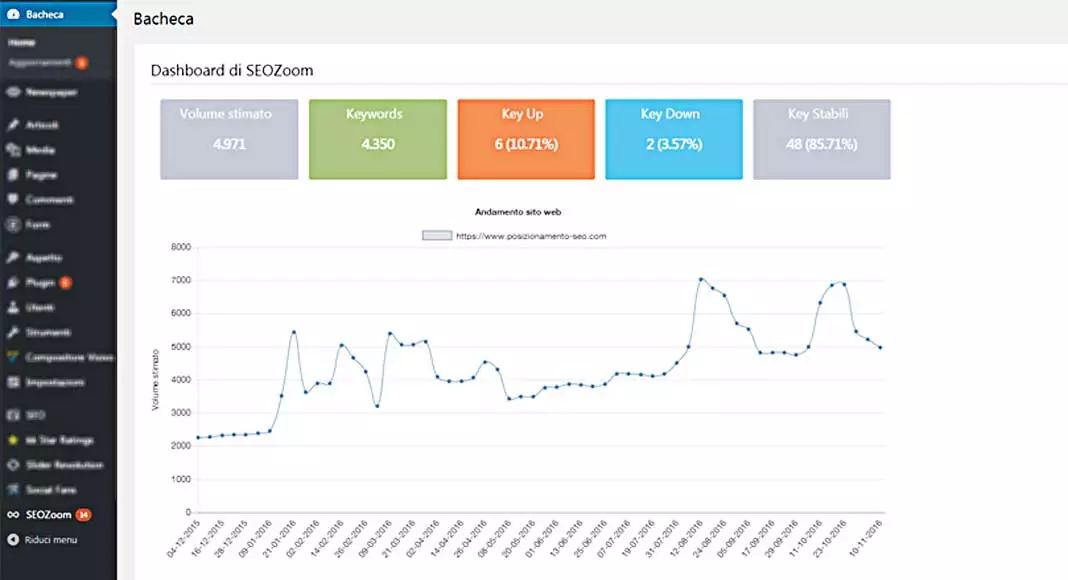Screen dimensions: 1068x580
Task: Click the Compositore Visivo colored icon
Action: pyautogui.click(x=13, y=357)
